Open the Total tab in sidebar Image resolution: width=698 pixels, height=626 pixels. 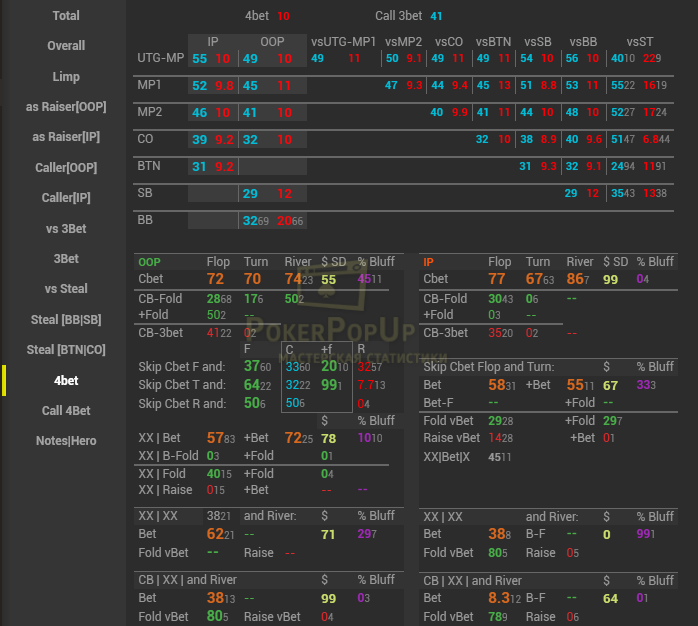[66, 16]
